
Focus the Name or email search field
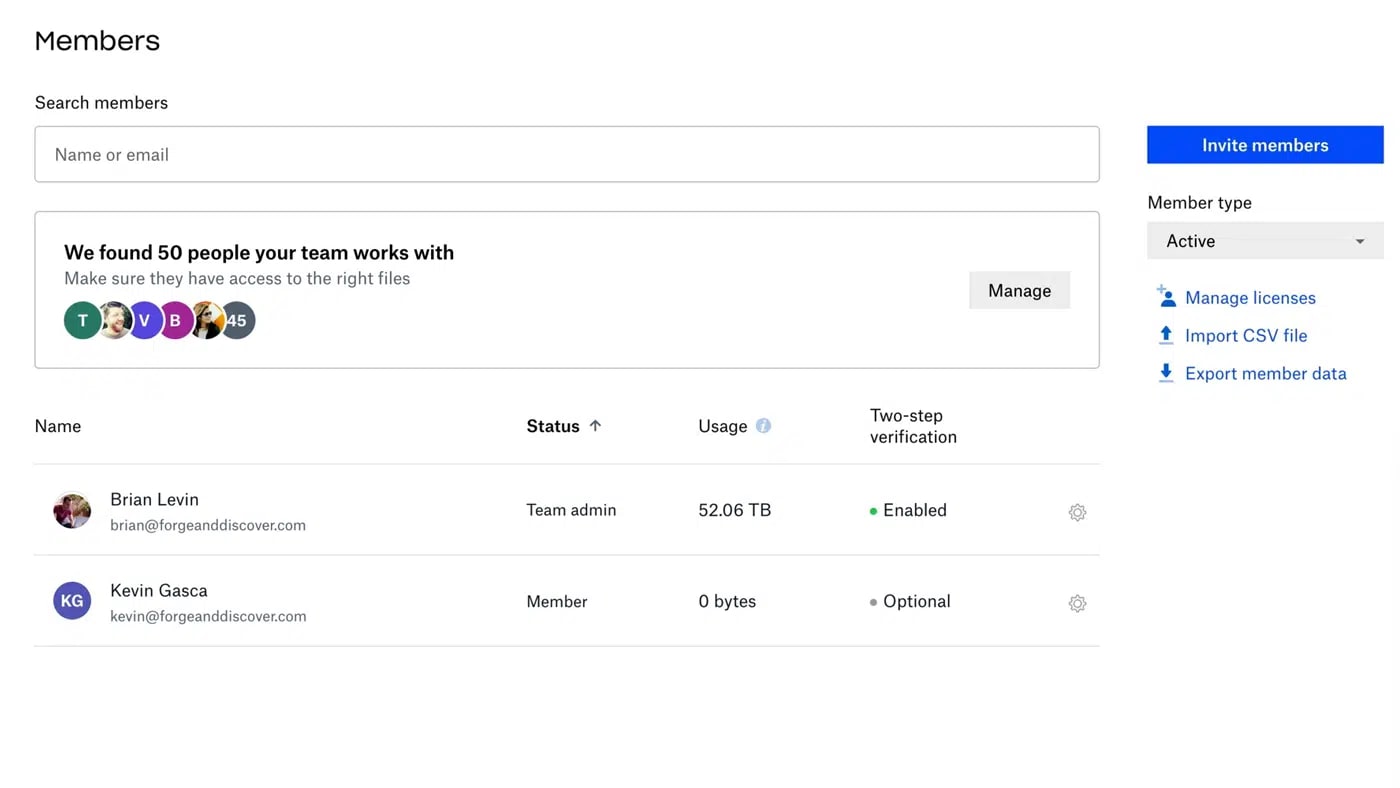click(566, 154)
